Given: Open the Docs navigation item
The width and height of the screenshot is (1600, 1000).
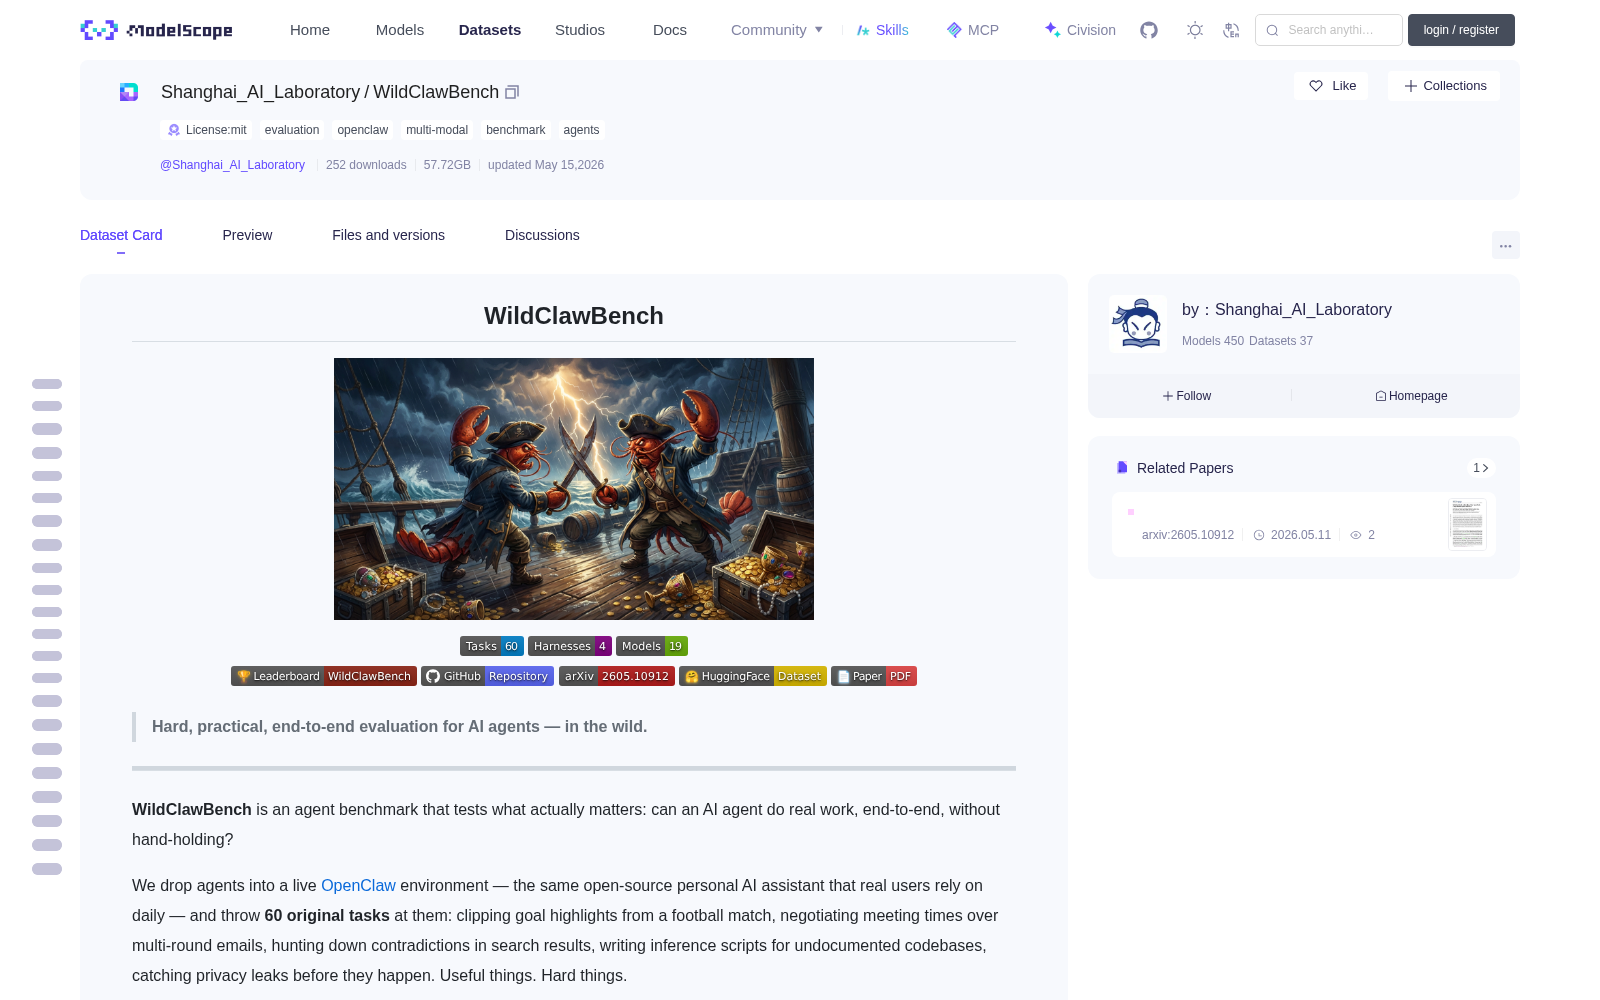Looking at the screenshot, I should pos(670,30).
